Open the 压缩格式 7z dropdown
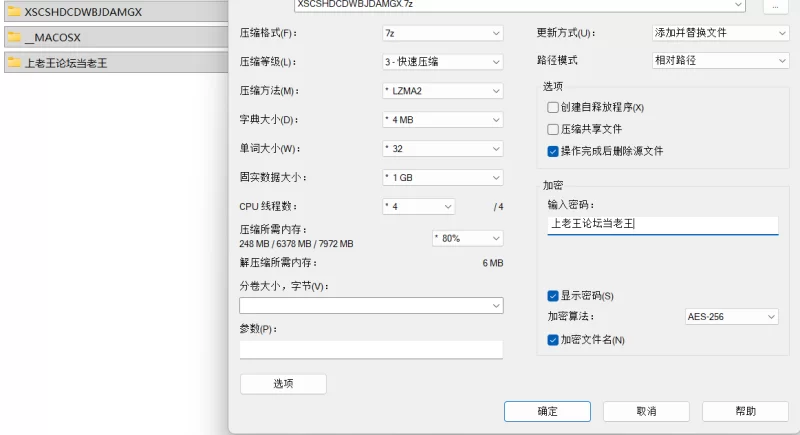 [442, 33]
